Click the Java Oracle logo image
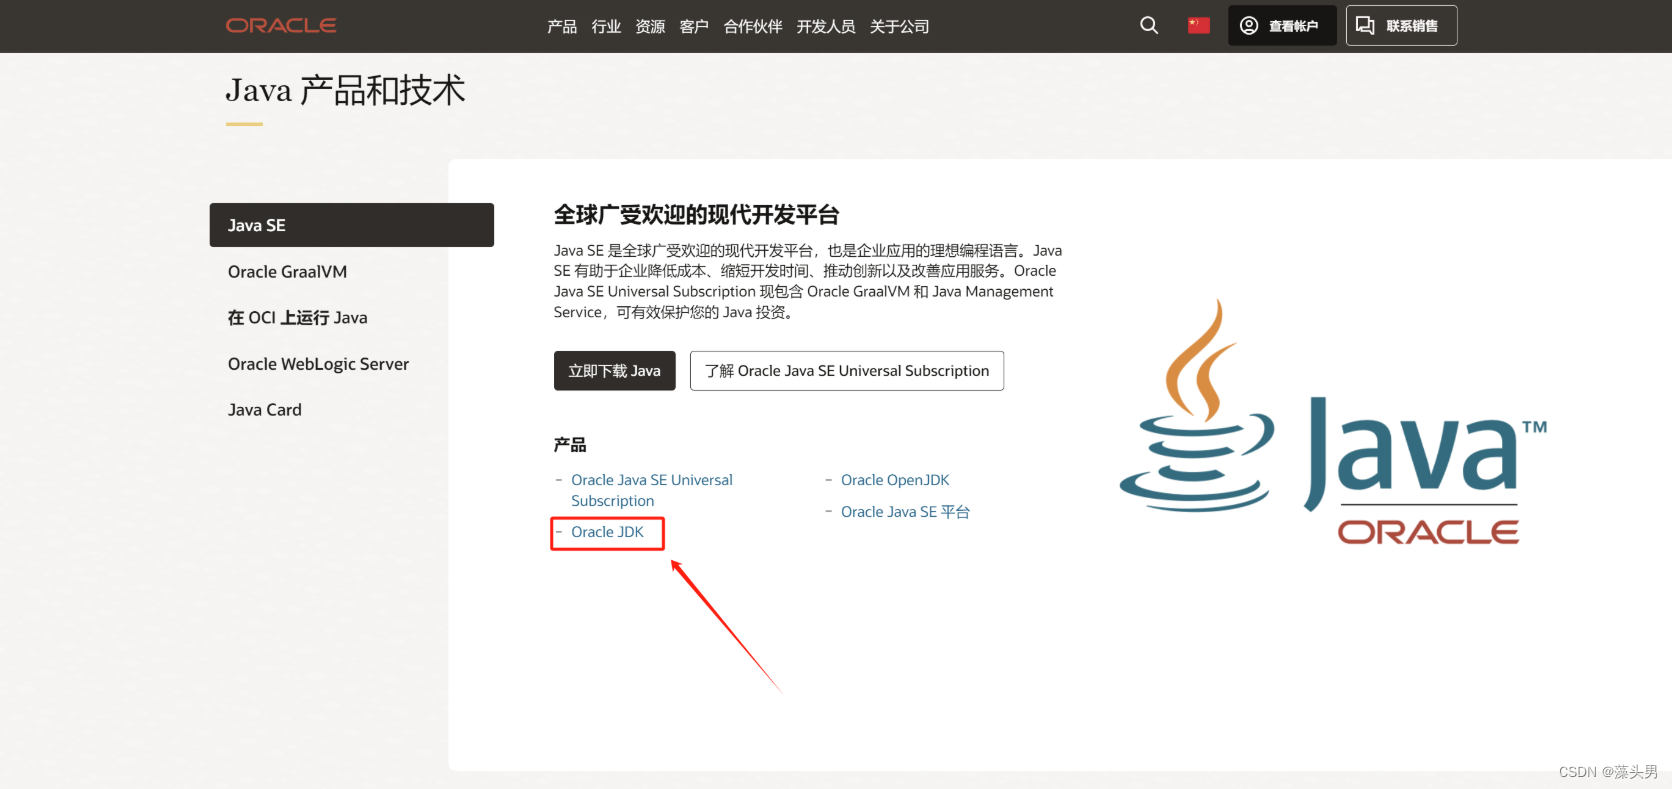 point(1333,424)
